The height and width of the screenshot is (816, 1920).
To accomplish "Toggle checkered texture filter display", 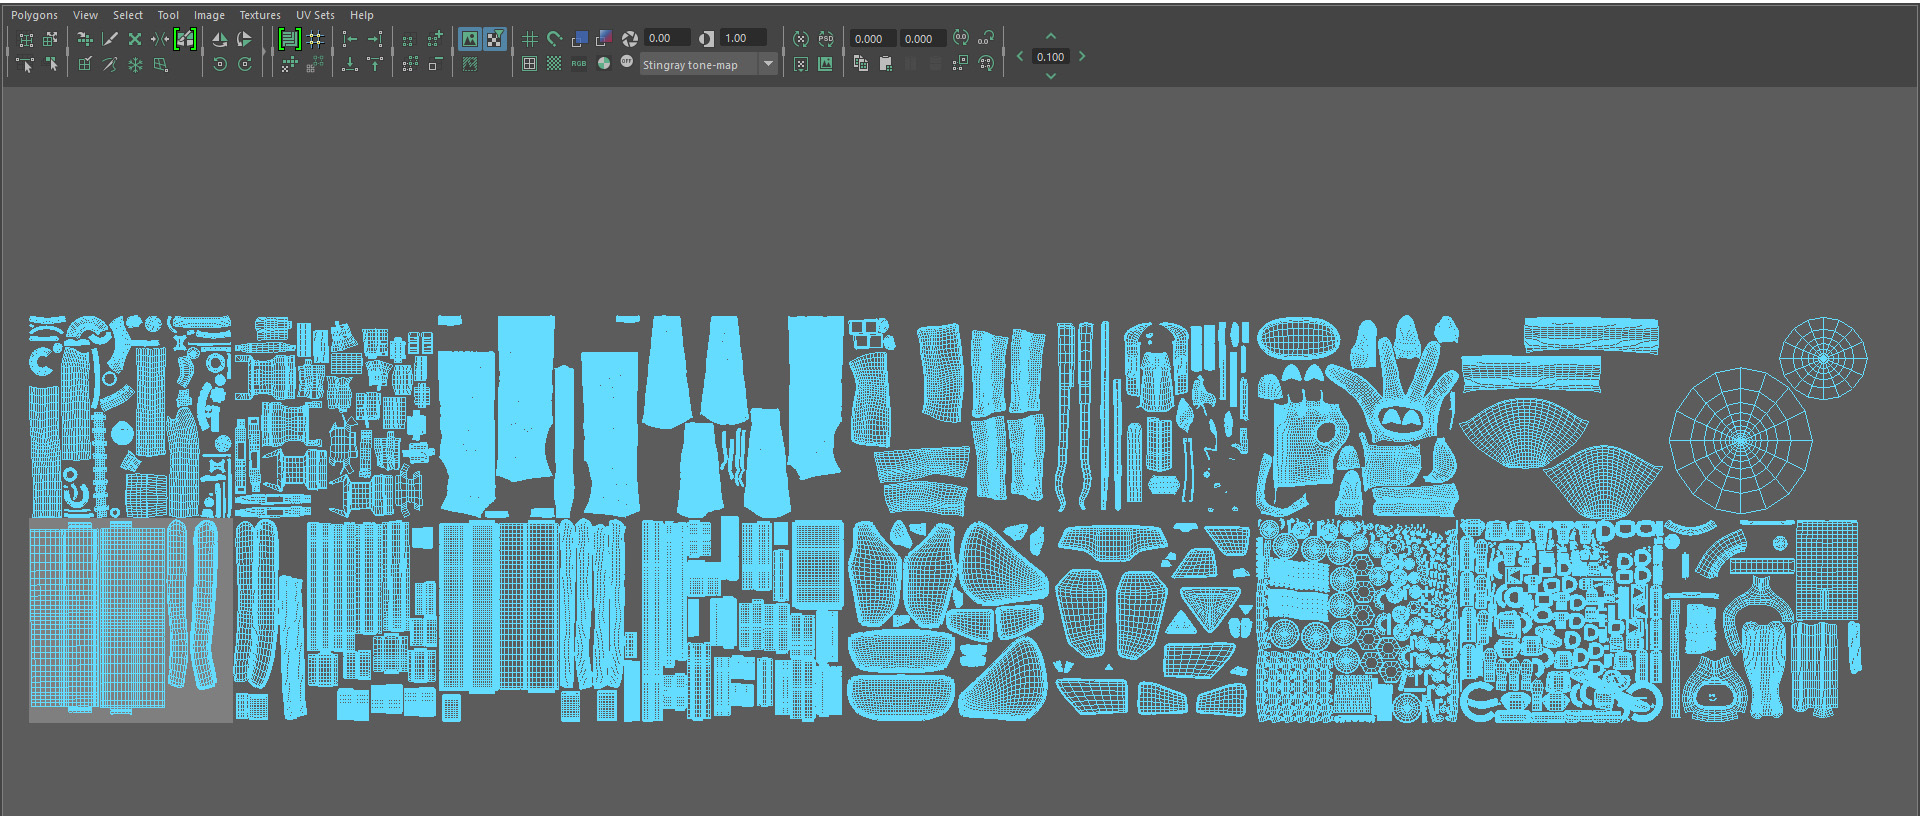I will (495, 39).
